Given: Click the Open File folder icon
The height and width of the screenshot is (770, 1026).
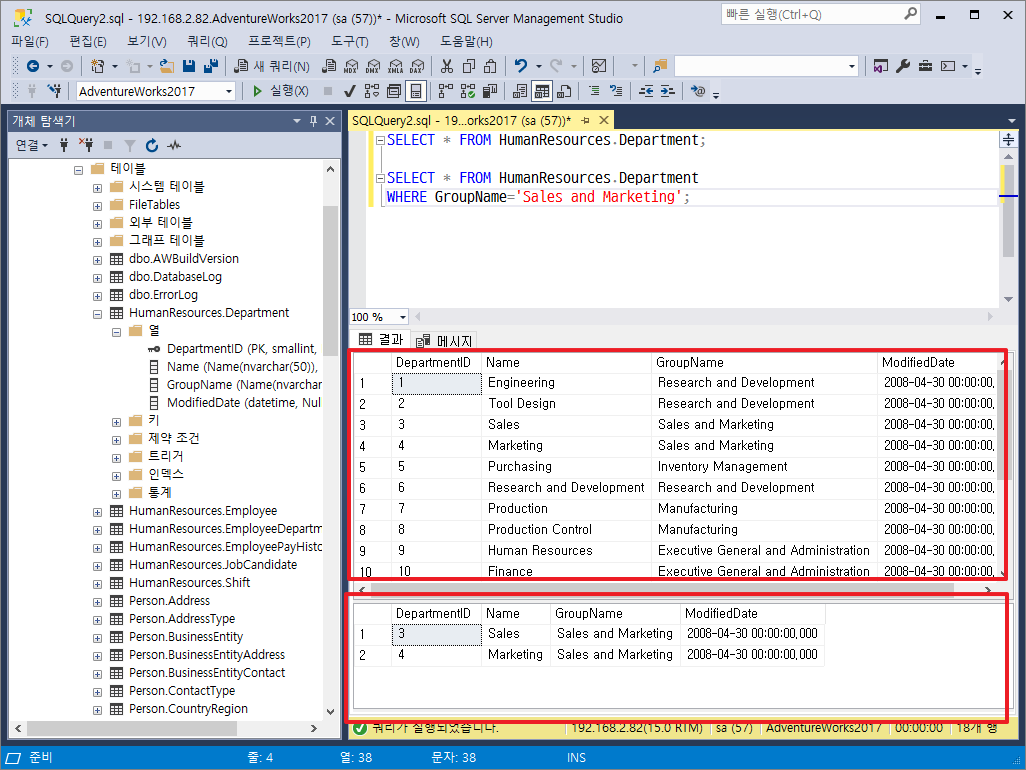Looking at the screenshot, I should click(167, 66).
